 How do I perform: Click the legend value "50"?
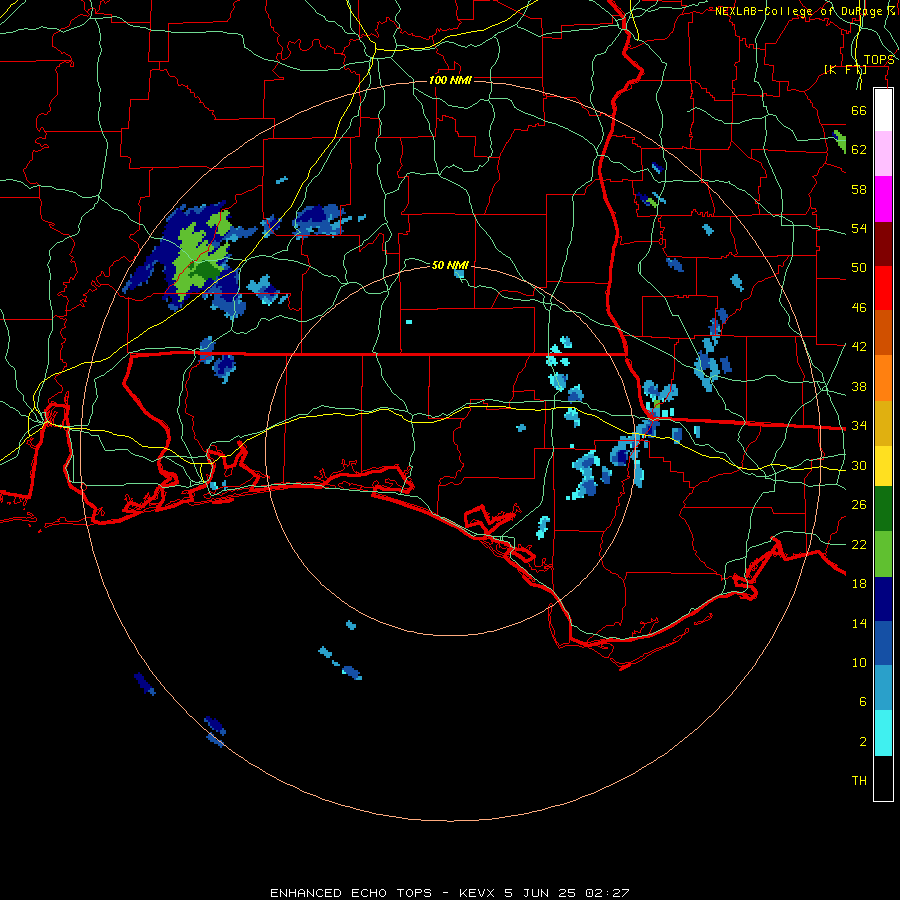(859, 268)
